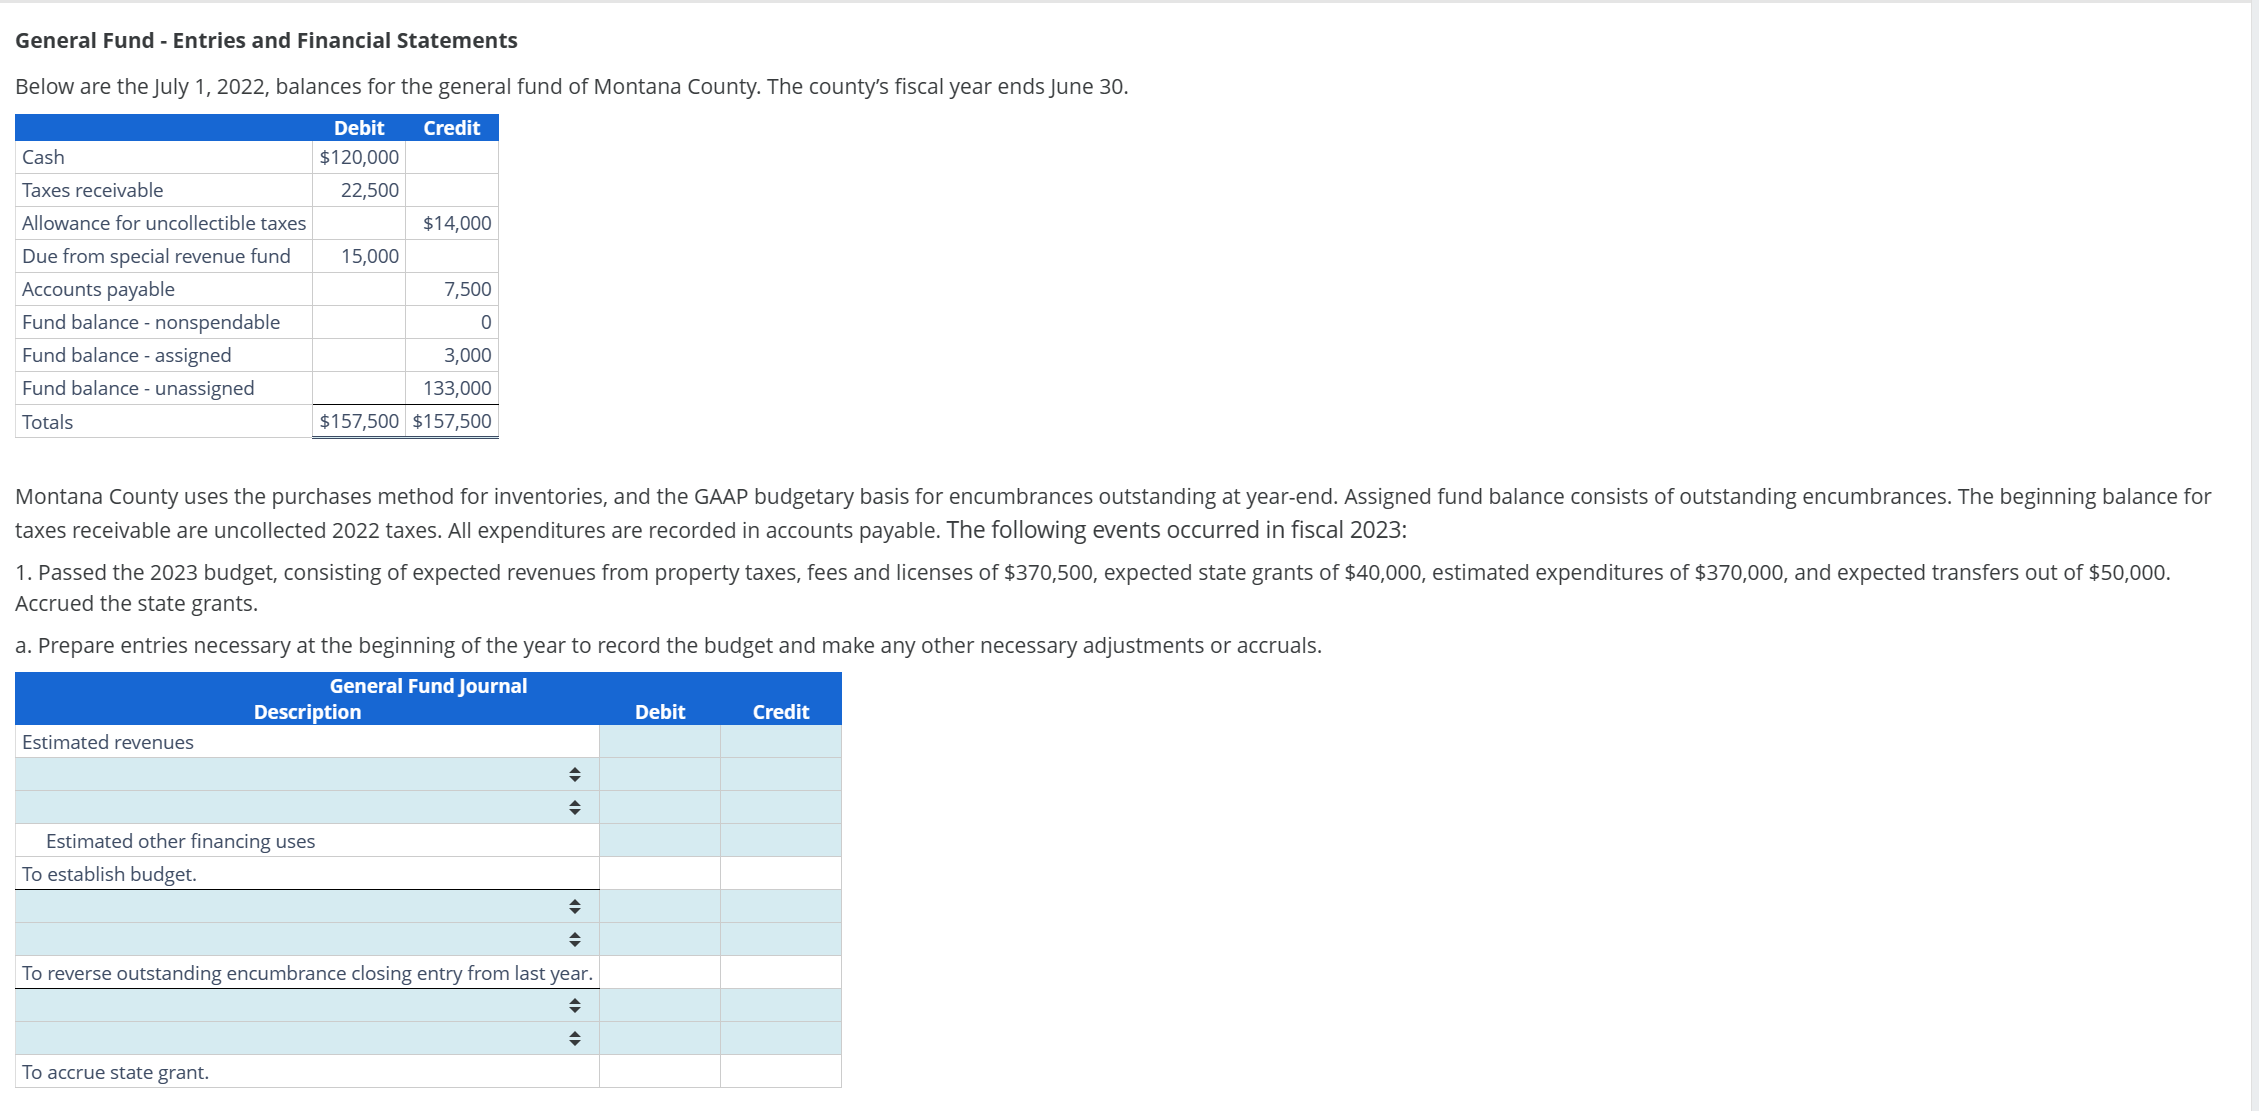Click the Credit field for Estimated other financing uses
This screenshot has height=1111, width=2259.
pos(781,840)
